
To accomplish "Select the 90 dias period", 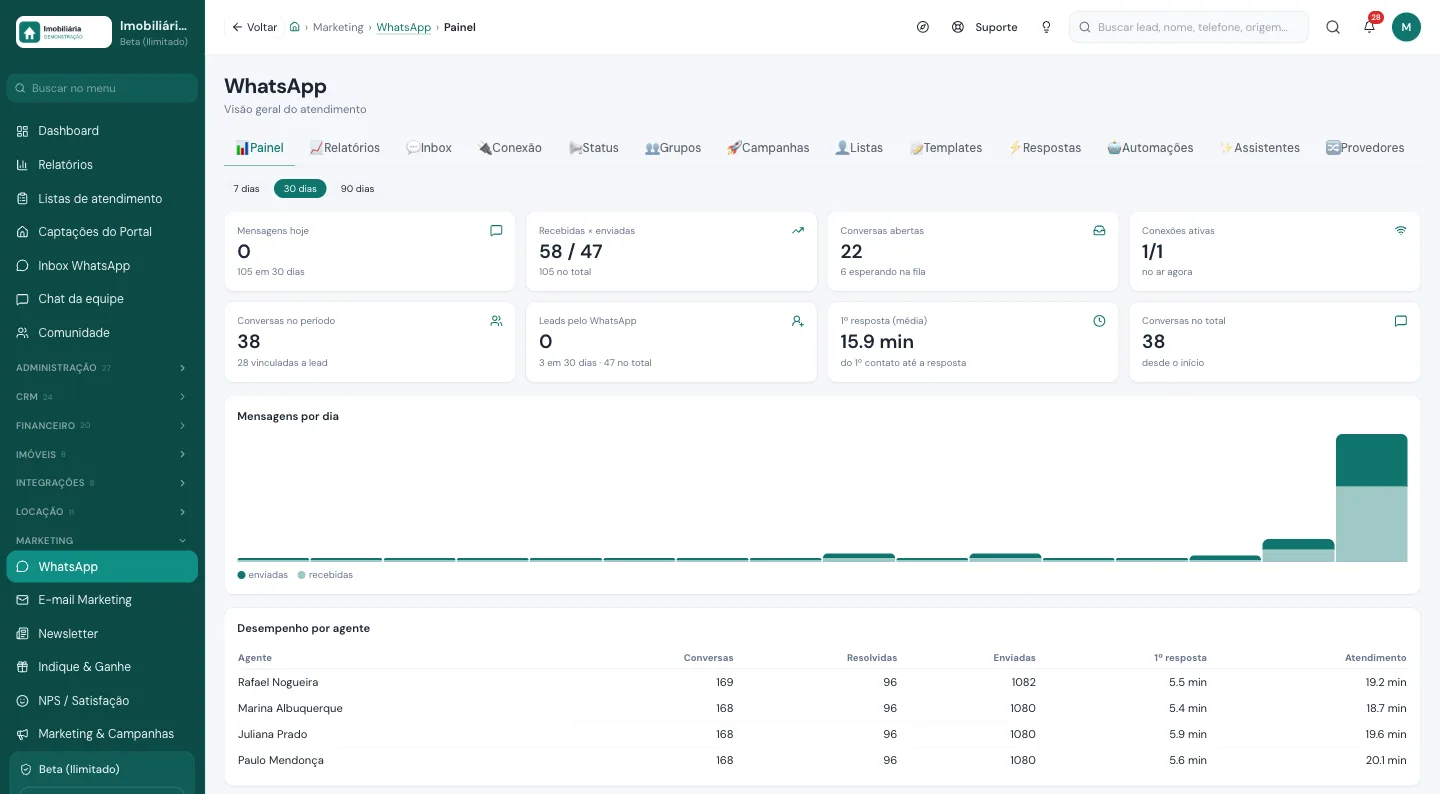I will [x=357, y=188].
